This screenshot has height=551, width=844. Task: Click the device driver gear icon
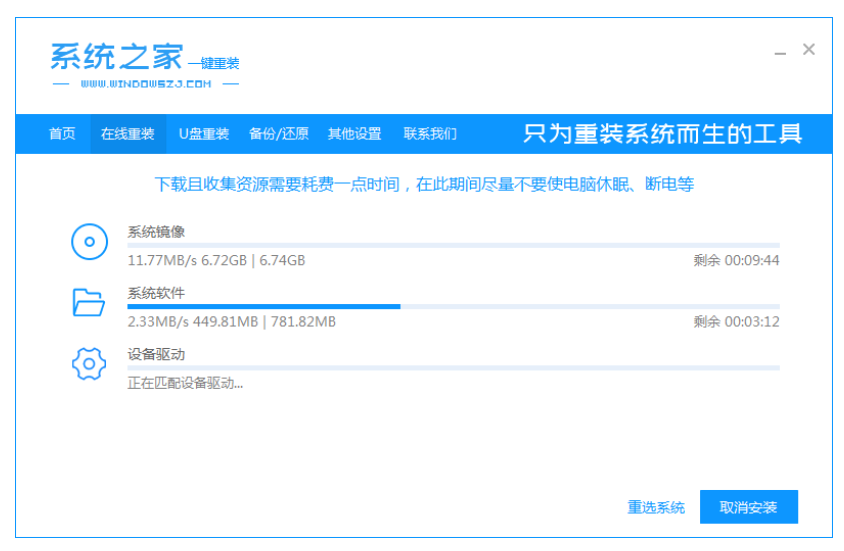pos(89,364)
